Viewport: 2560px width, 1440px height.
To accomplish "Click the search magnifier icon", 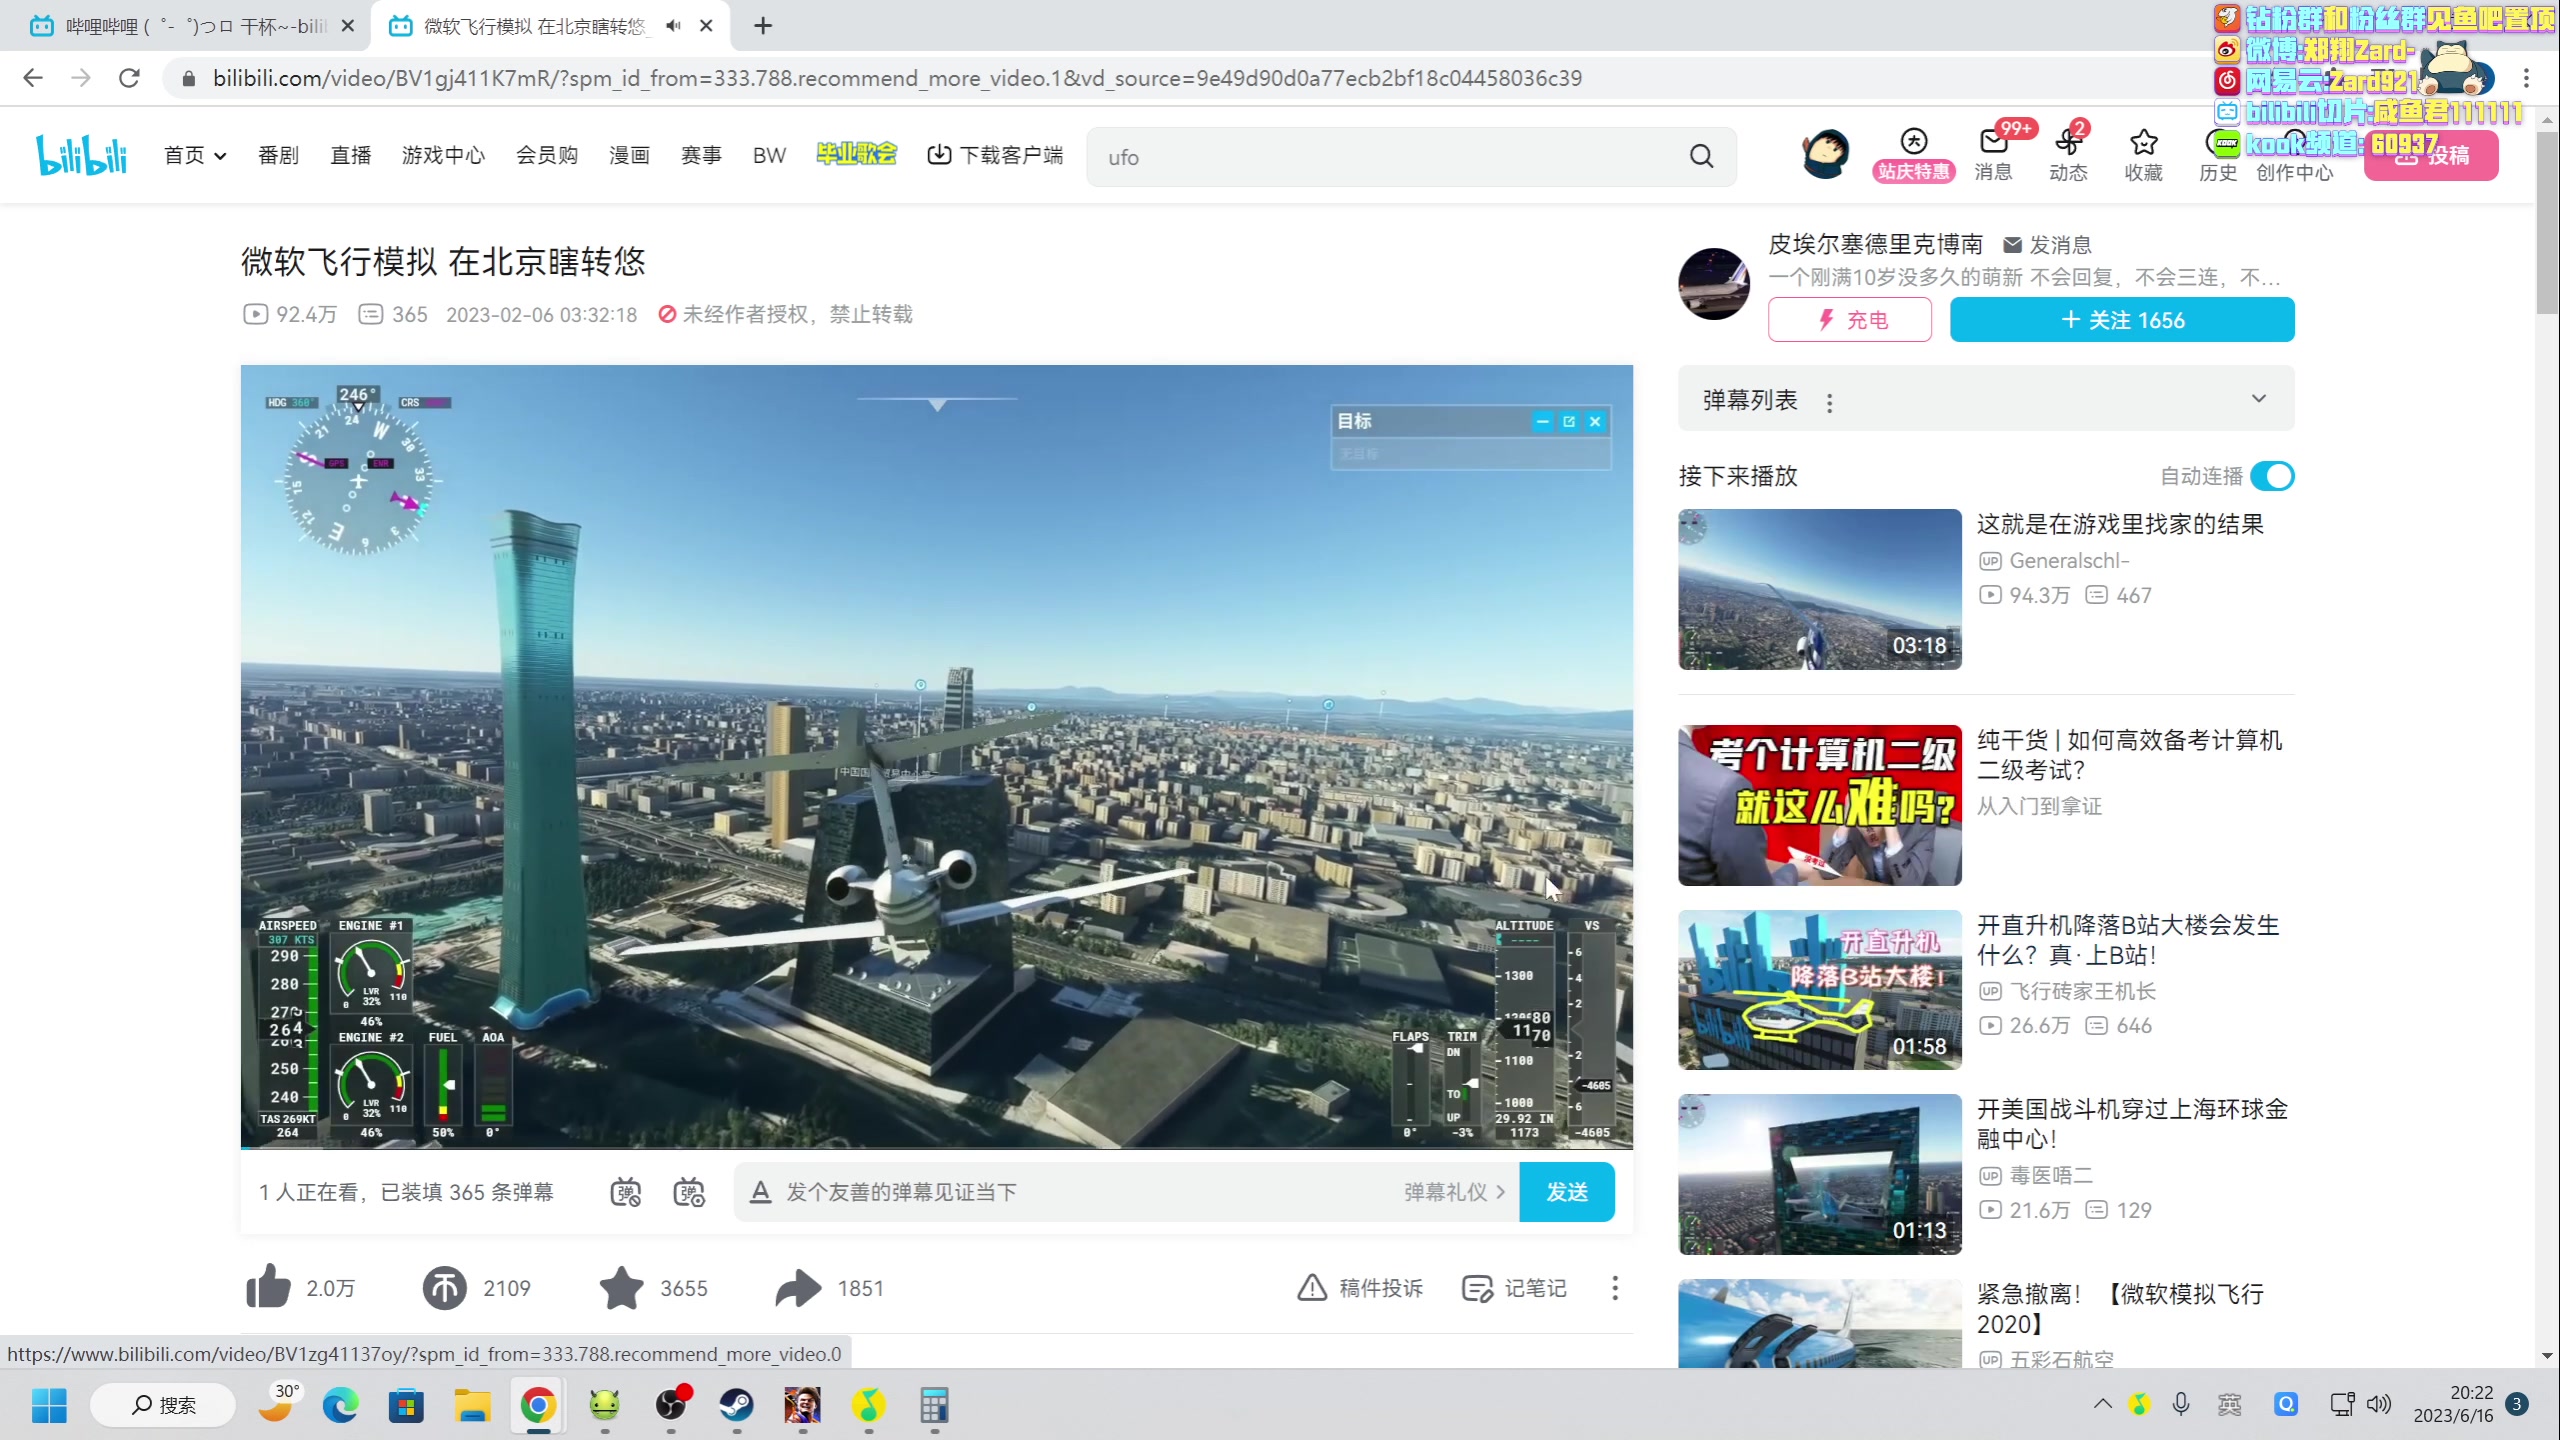I will pyautogui.click(x=1701, y=156).
